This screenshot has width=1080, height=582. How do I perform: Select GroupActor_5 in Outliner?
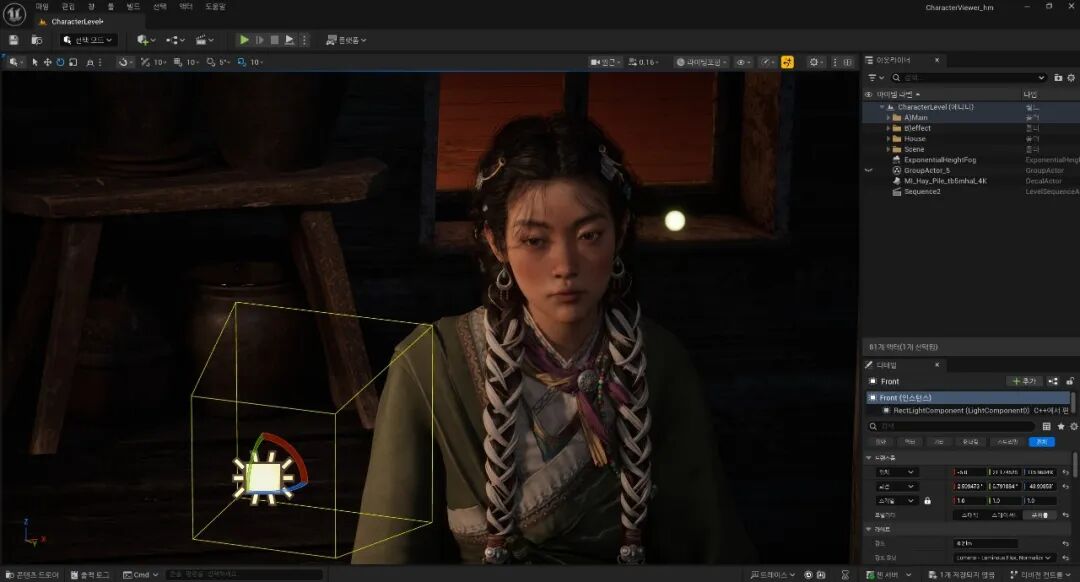tap(926, 170)
